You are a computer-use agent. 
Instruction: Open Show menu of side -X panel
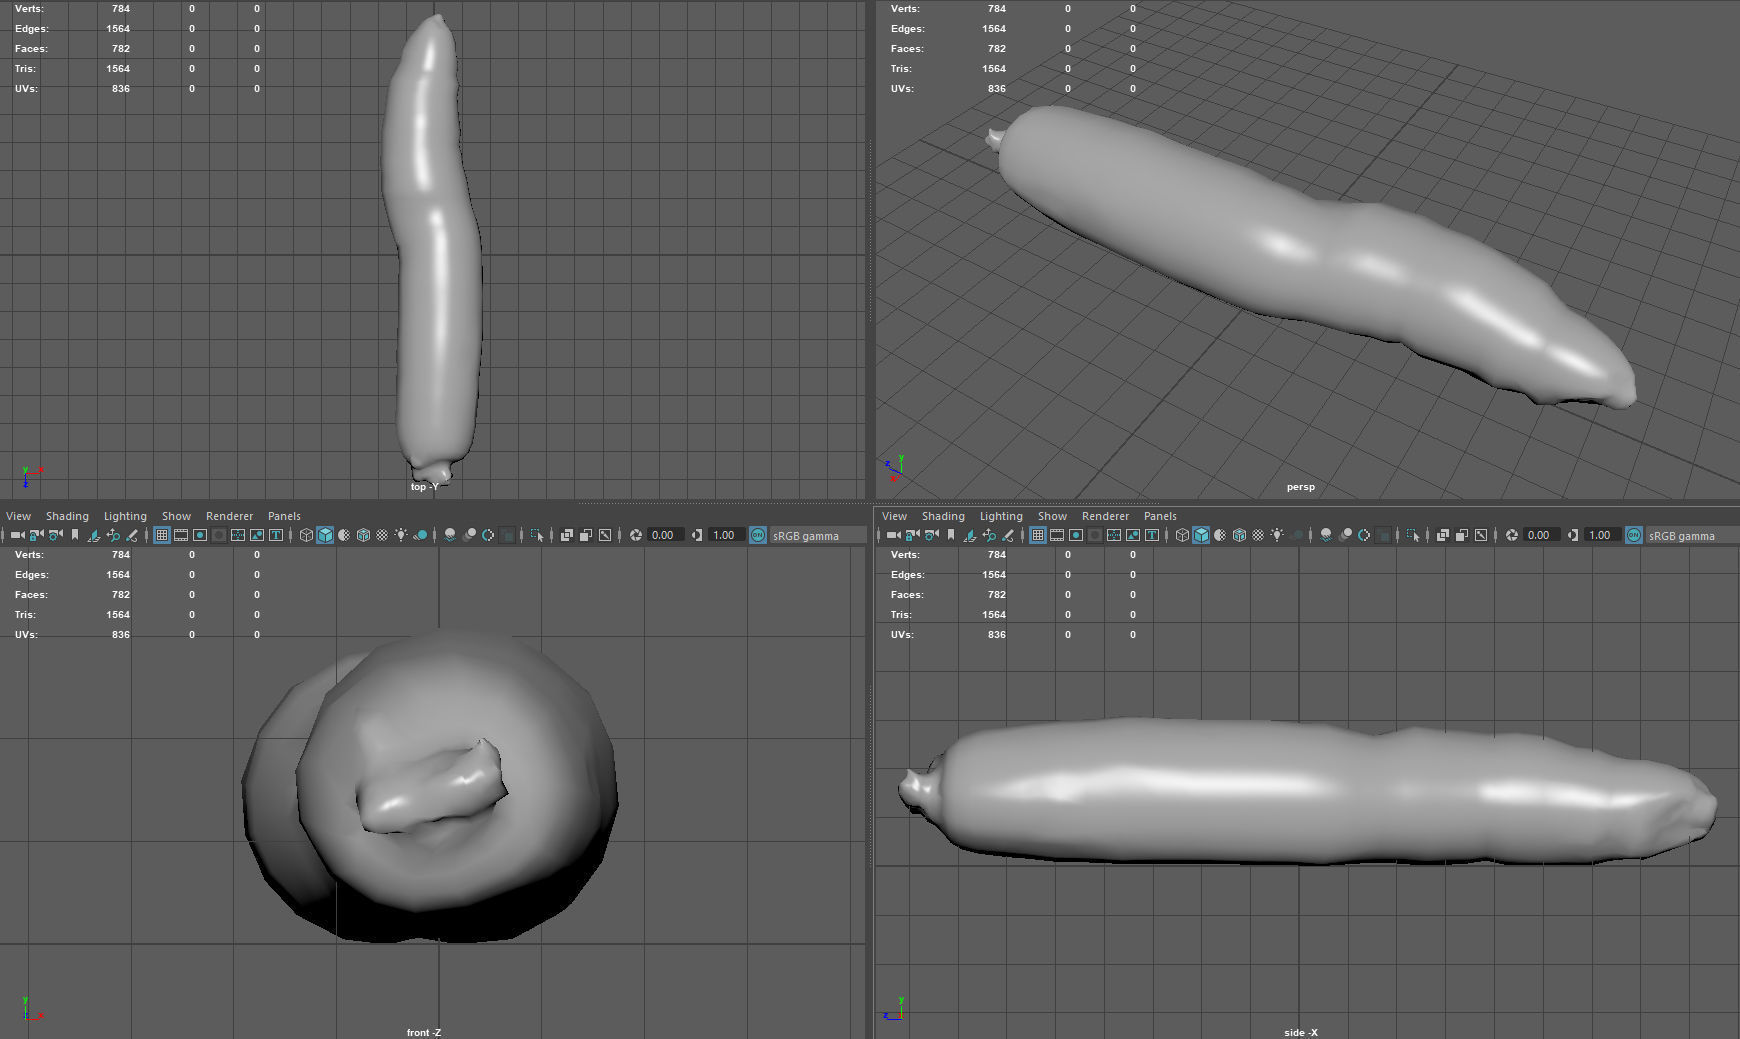[x=1052, y=516]
